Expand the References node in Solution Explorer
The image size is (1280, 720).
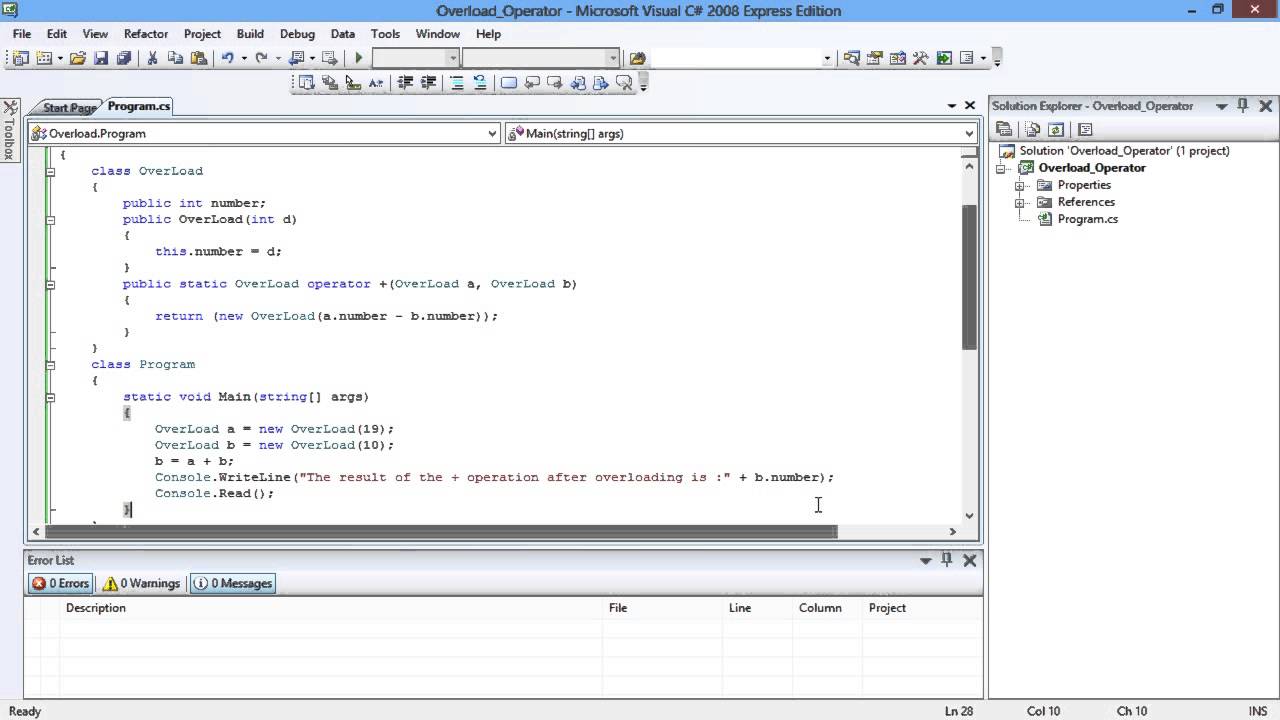1020,202
